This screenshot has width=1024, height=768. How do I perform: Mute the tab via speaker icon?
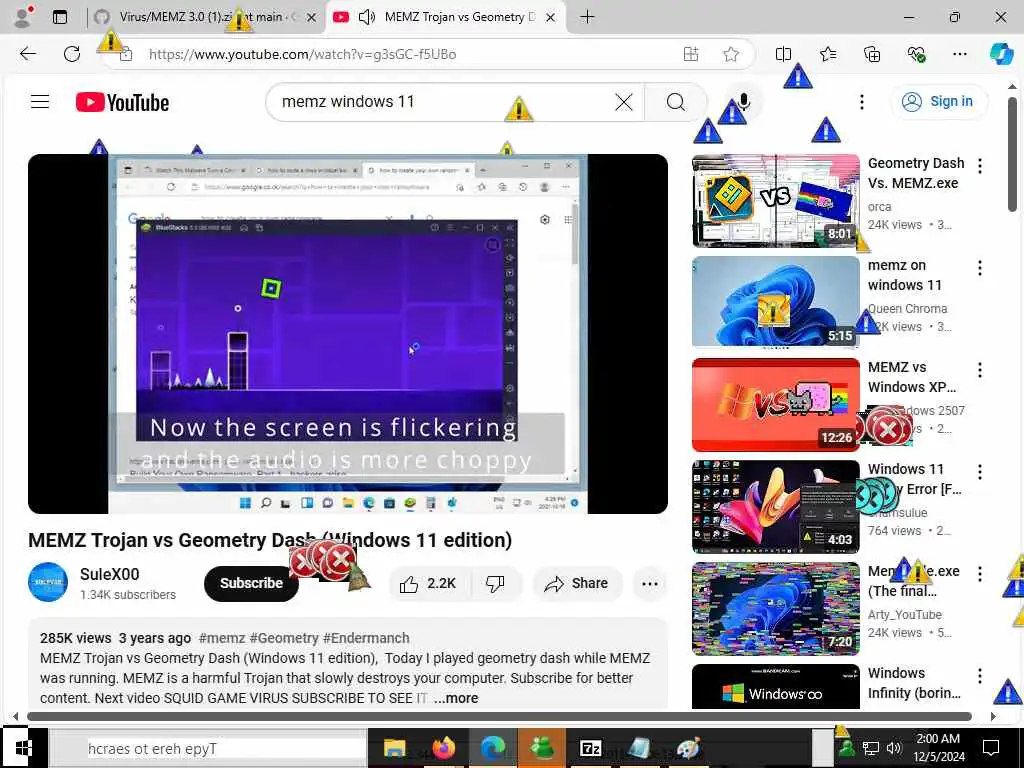[x=367, y=17]
